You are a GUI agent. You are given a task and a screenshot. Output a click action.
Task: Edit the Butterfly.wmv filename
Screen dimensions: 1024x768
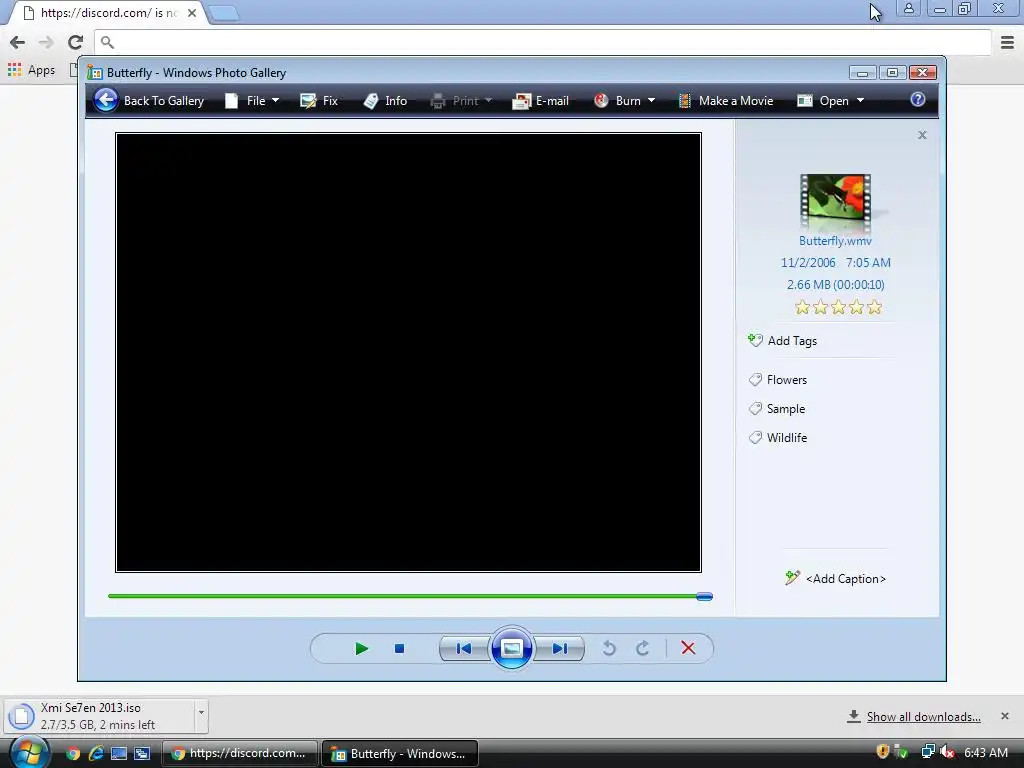coord(835,241)
